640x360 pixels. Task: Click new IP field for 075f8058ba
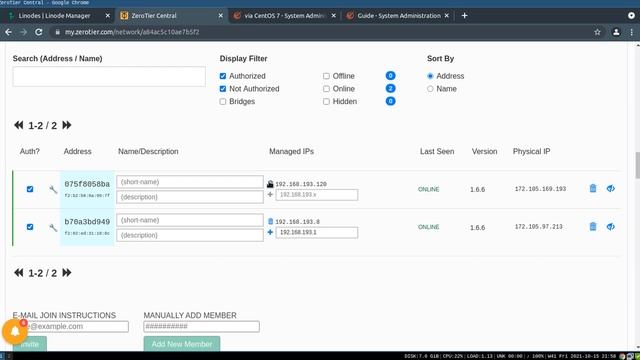coord(317,195)
